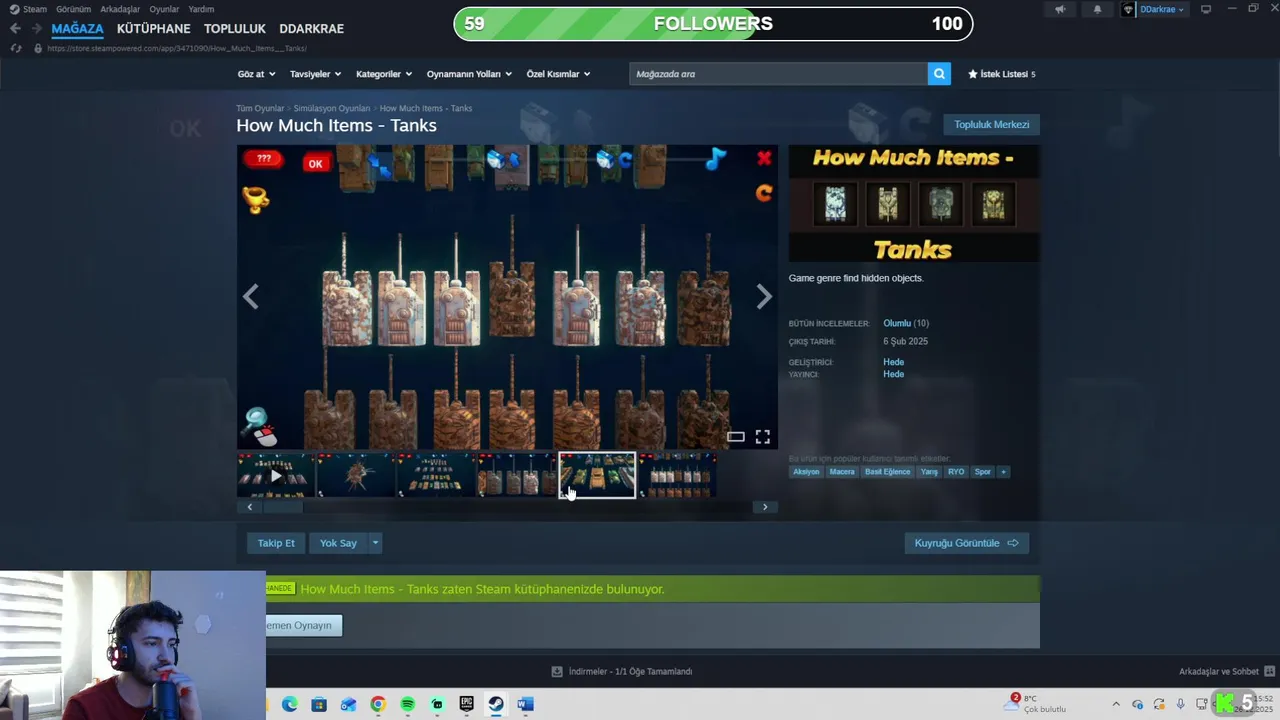Reload the store page via refresh icon
The width and height of the screenshot is (1280, 720).
coord(15,48)
